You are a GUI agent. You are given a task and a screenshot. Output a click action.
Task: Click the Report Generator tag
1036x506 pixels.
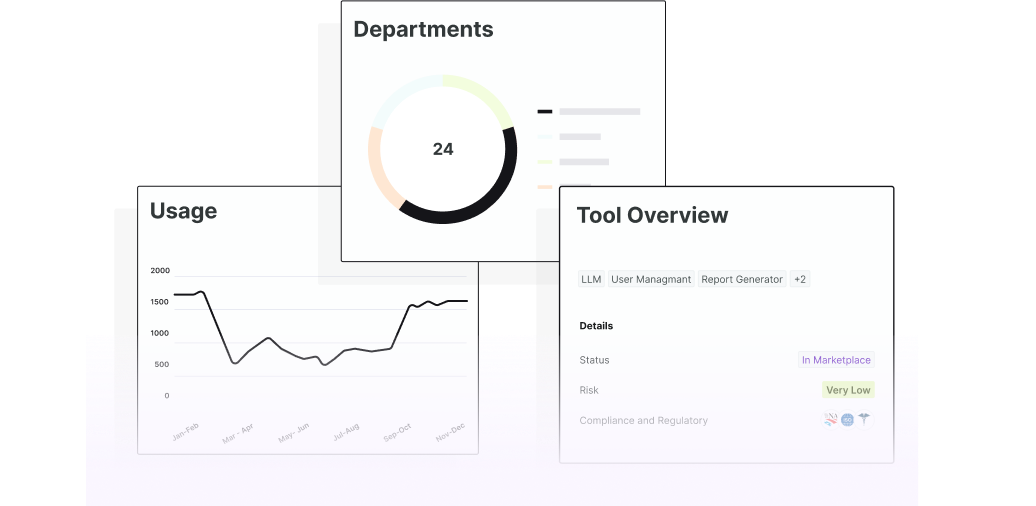742,280
